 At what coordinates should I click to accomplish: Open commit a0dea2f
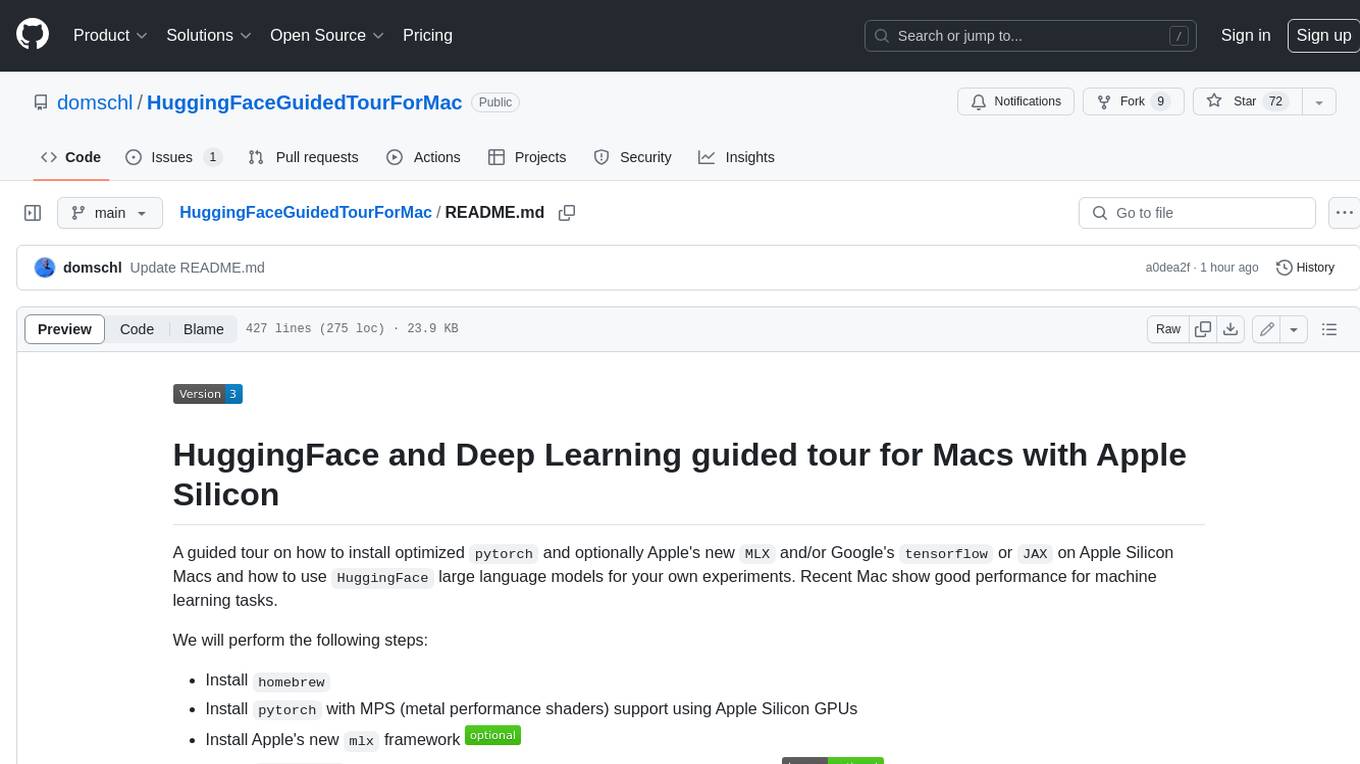point(1168,268)
